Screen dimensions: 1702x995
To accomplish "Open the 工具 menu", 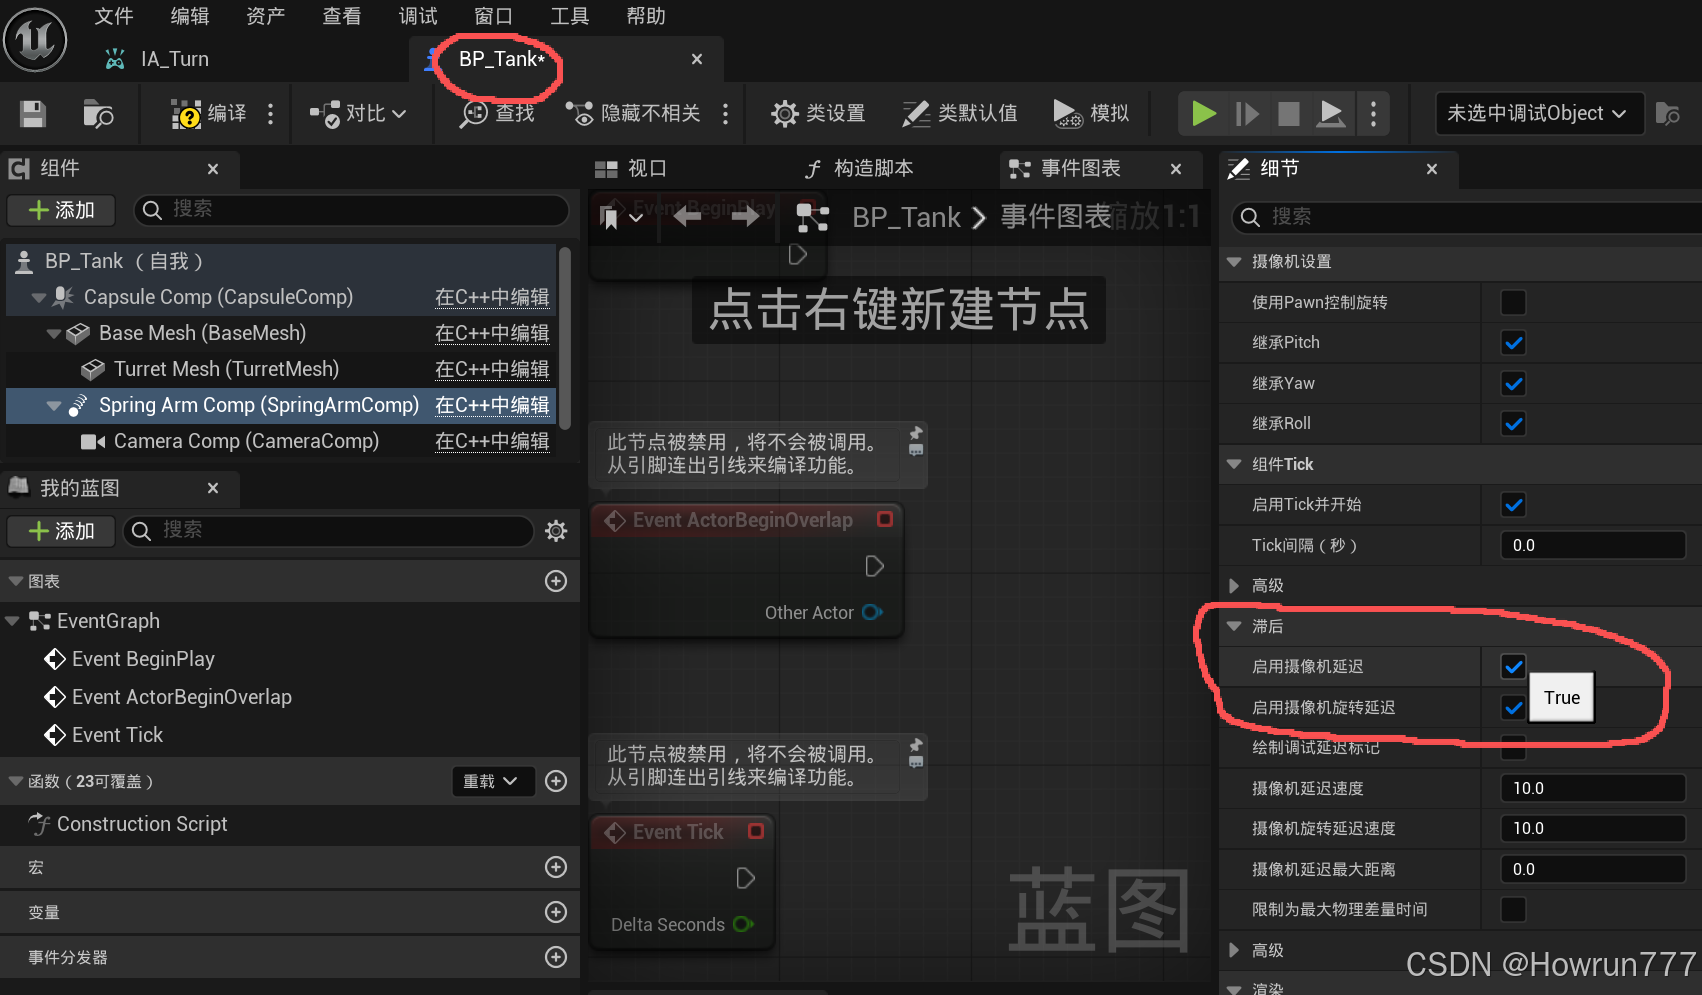I will coord(570,16).
